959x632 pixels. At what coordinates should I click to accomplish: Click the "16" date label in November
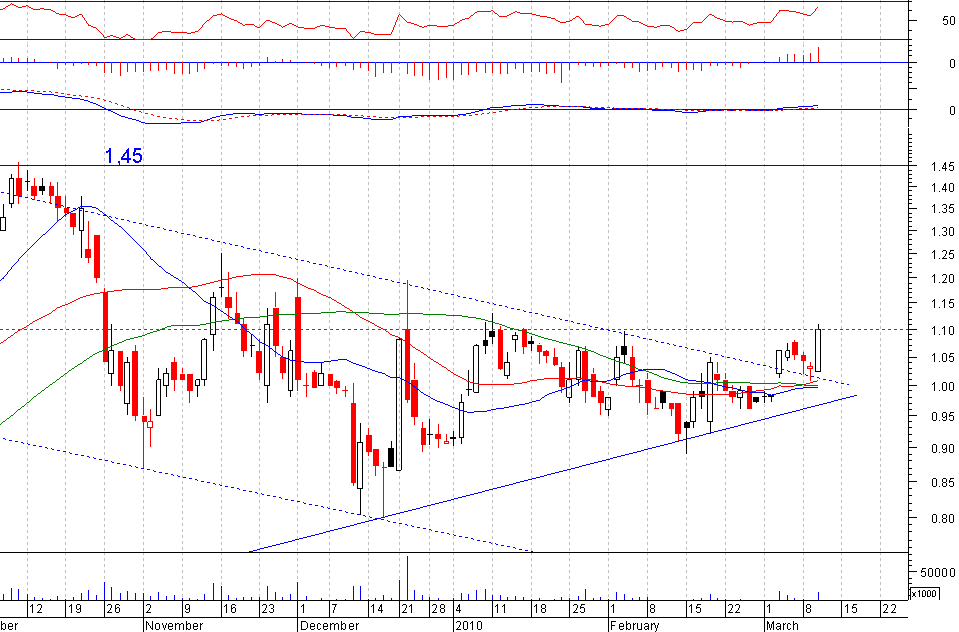click(229, 609)
